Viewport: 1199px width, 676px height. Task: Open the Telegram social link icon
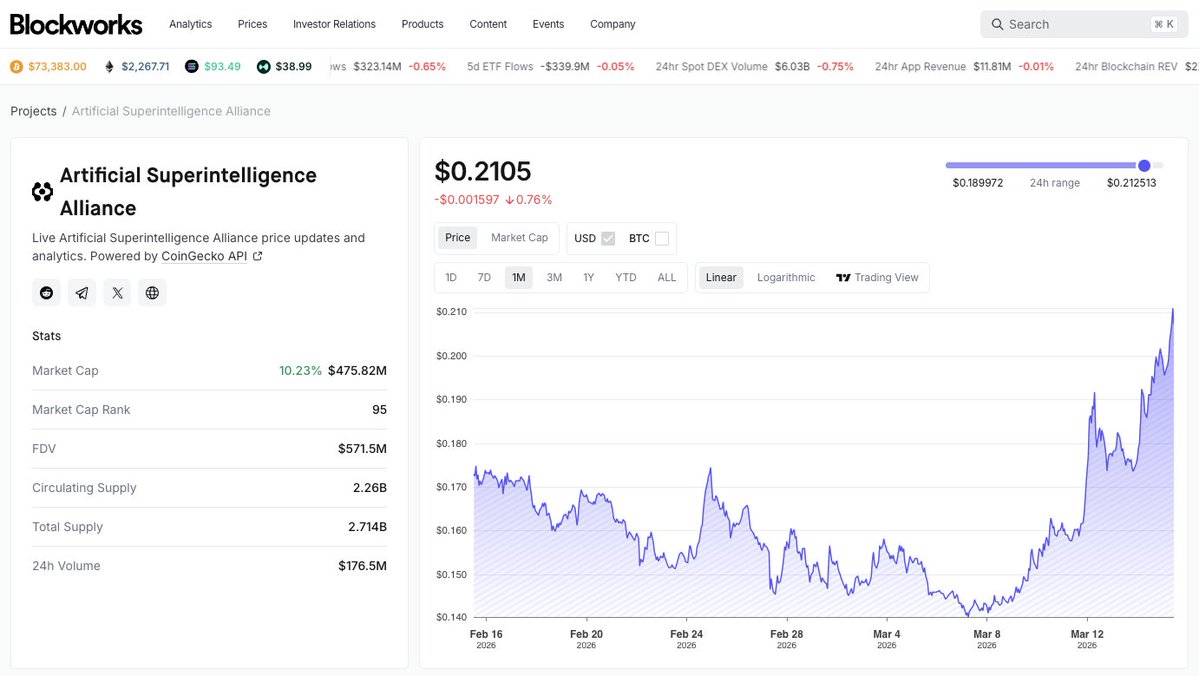coord(82,293)
